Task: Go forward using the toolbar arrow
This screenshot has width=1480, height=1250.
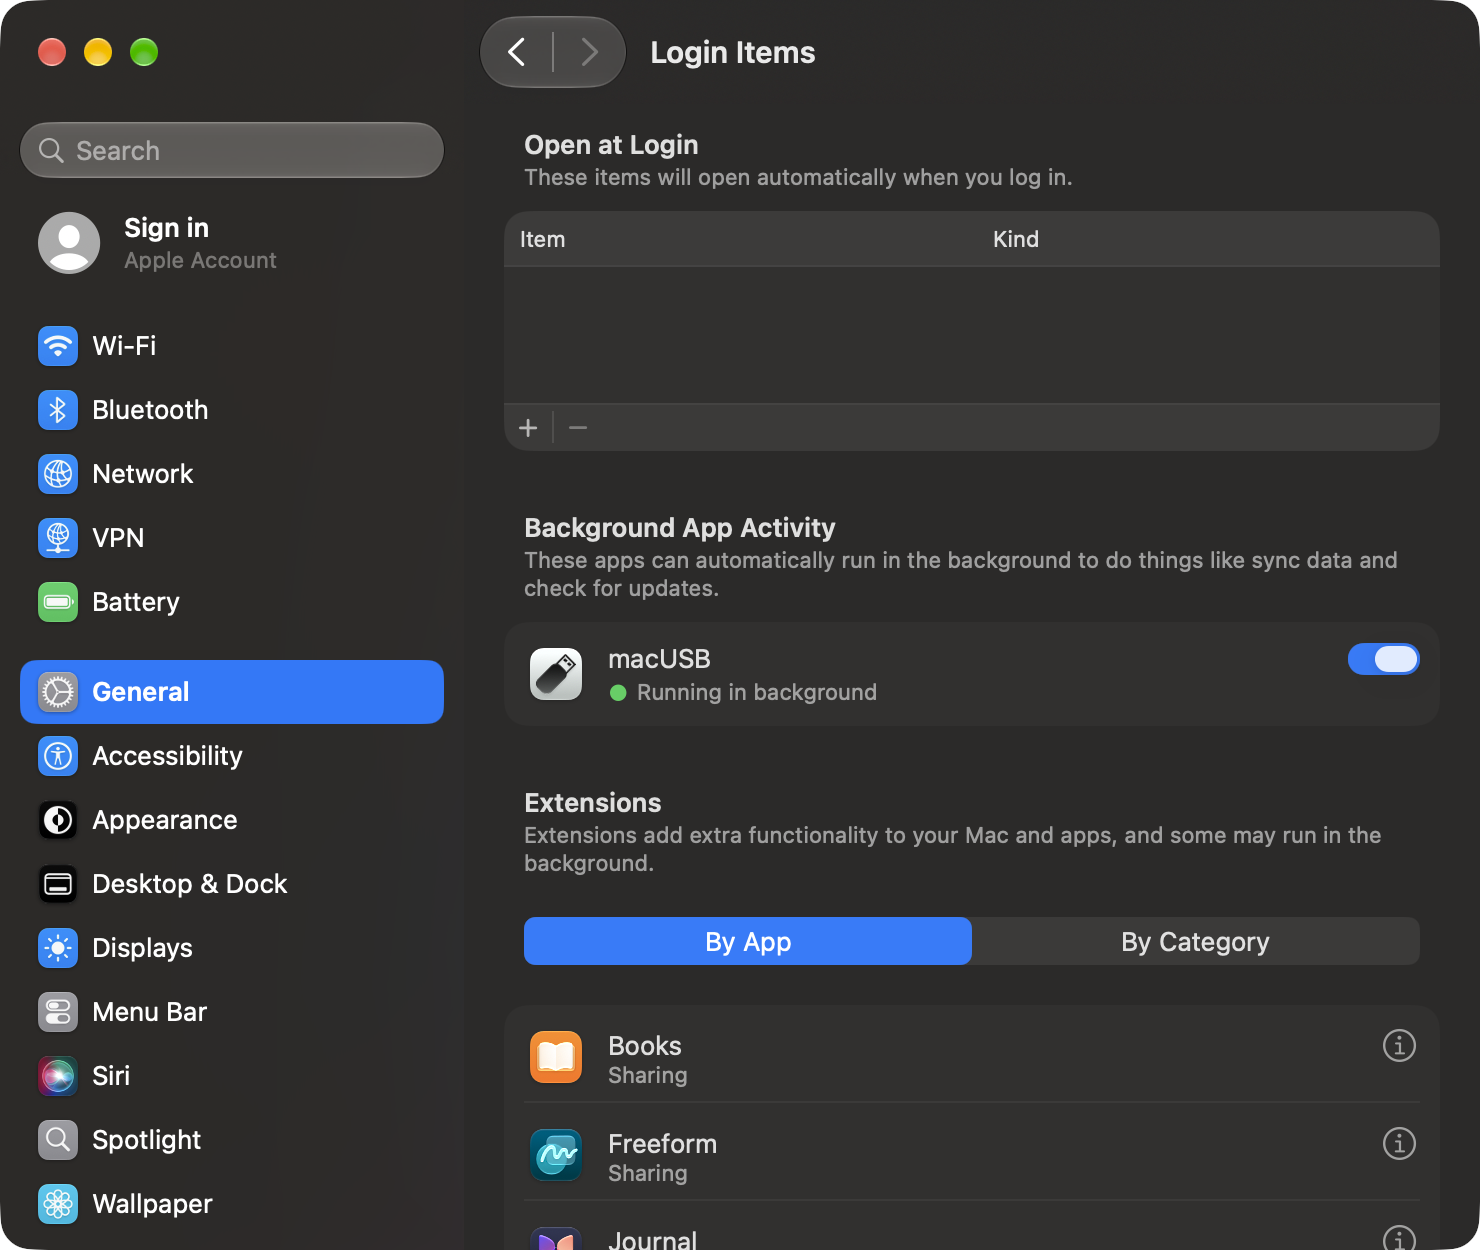Action: coord(589,52)
